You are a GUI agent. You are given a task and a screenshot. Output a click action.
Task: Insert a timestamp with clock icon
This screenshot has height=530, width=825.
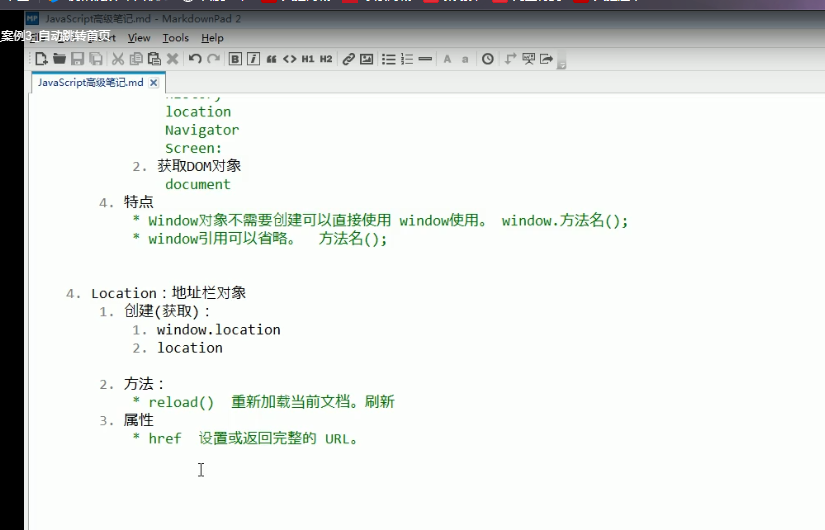click(488, 59)
